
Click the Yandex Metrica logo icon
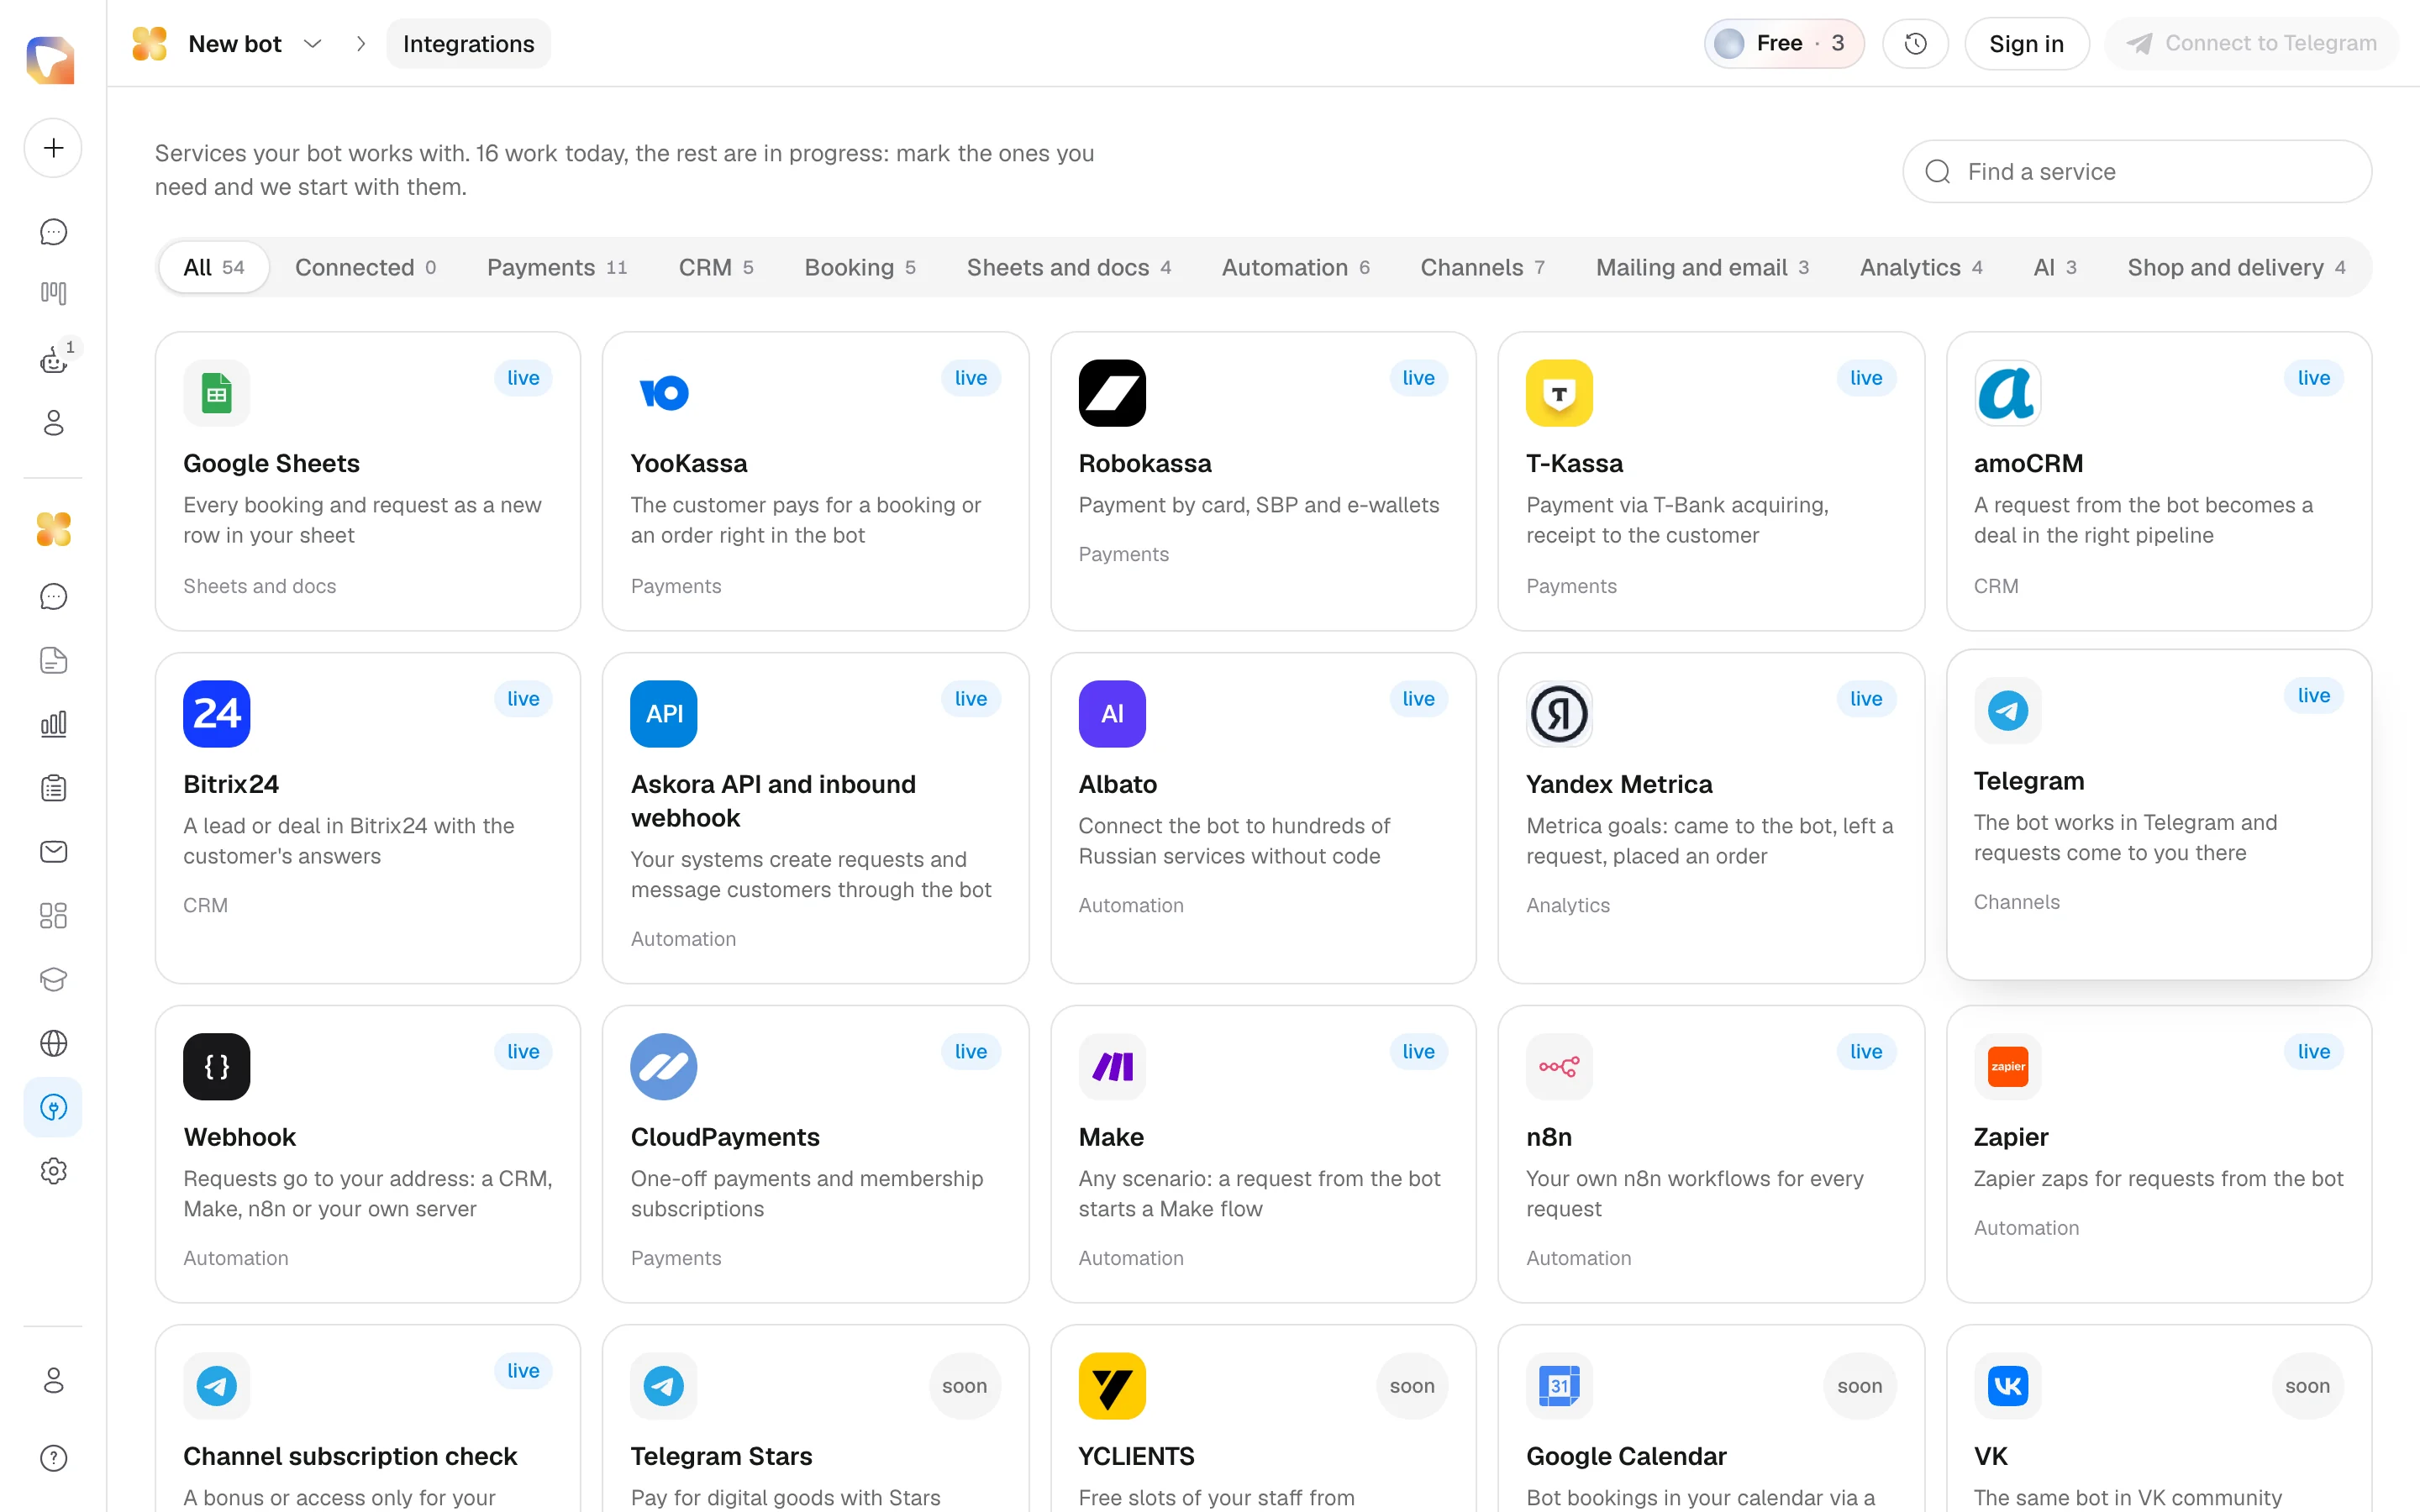point(1559,714)
